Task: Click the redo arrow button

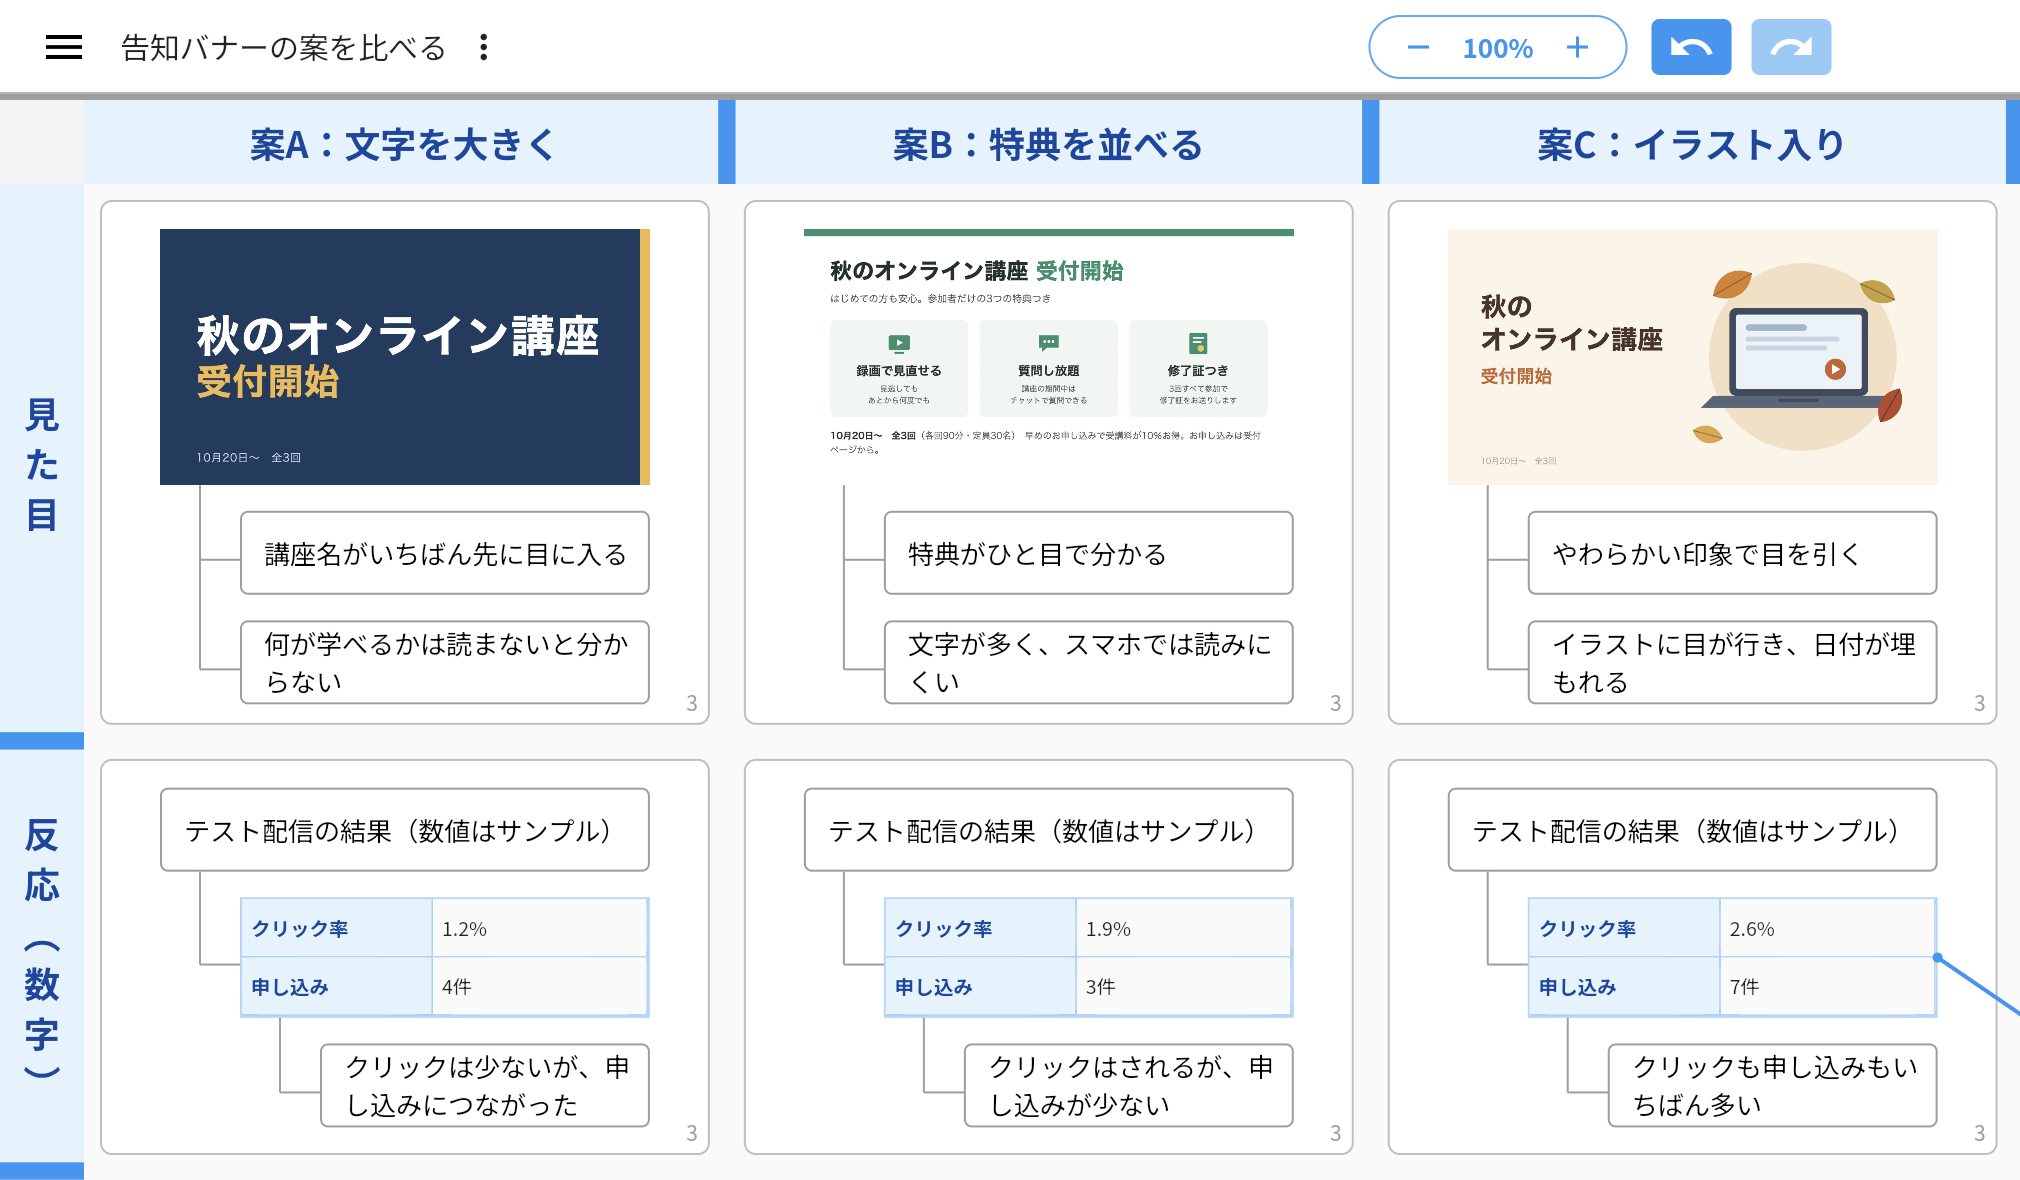Action: pyautogui.click(x=1791, y=47)
